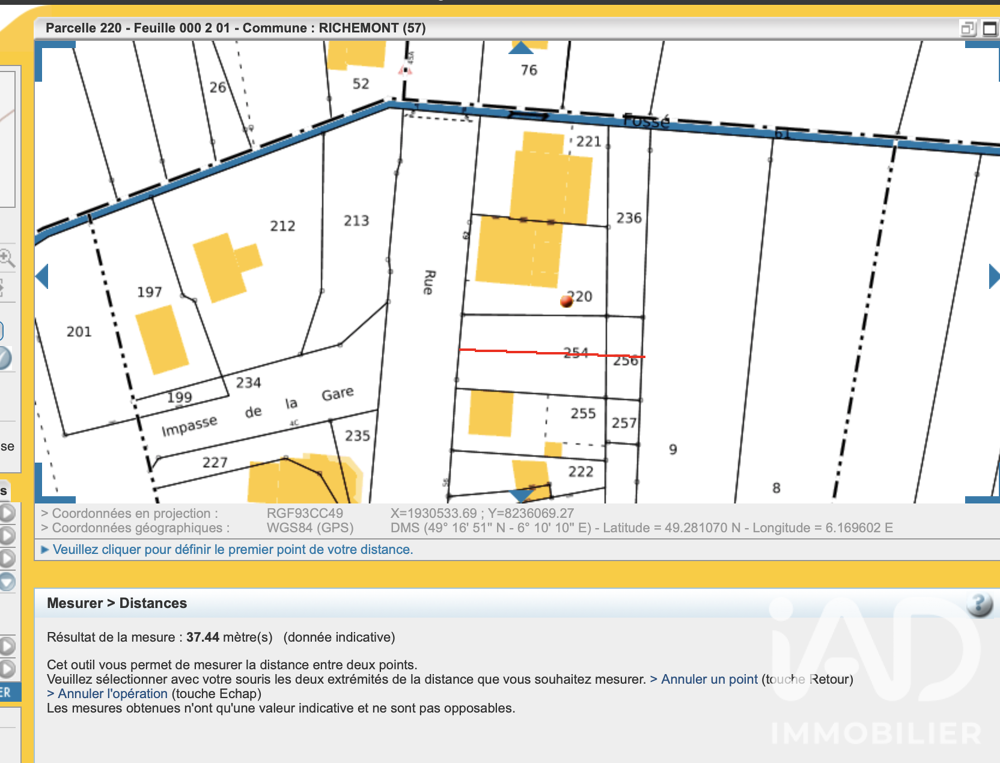This screenshot has width=1000, height=763.
Task: Maximize the map window with the square icon
Action: 990,28
